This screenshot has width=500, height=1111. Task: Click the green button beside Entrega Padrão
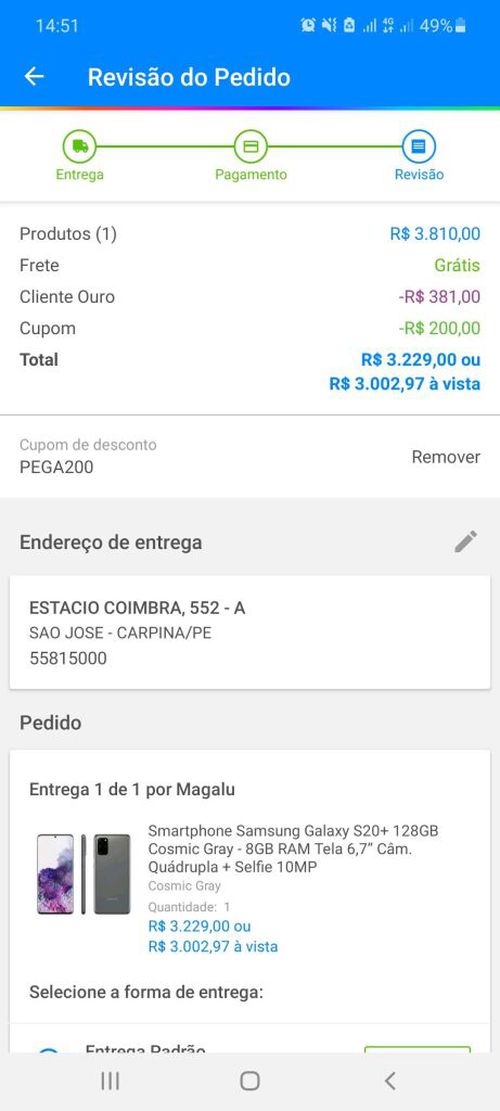coord(417,1050)
